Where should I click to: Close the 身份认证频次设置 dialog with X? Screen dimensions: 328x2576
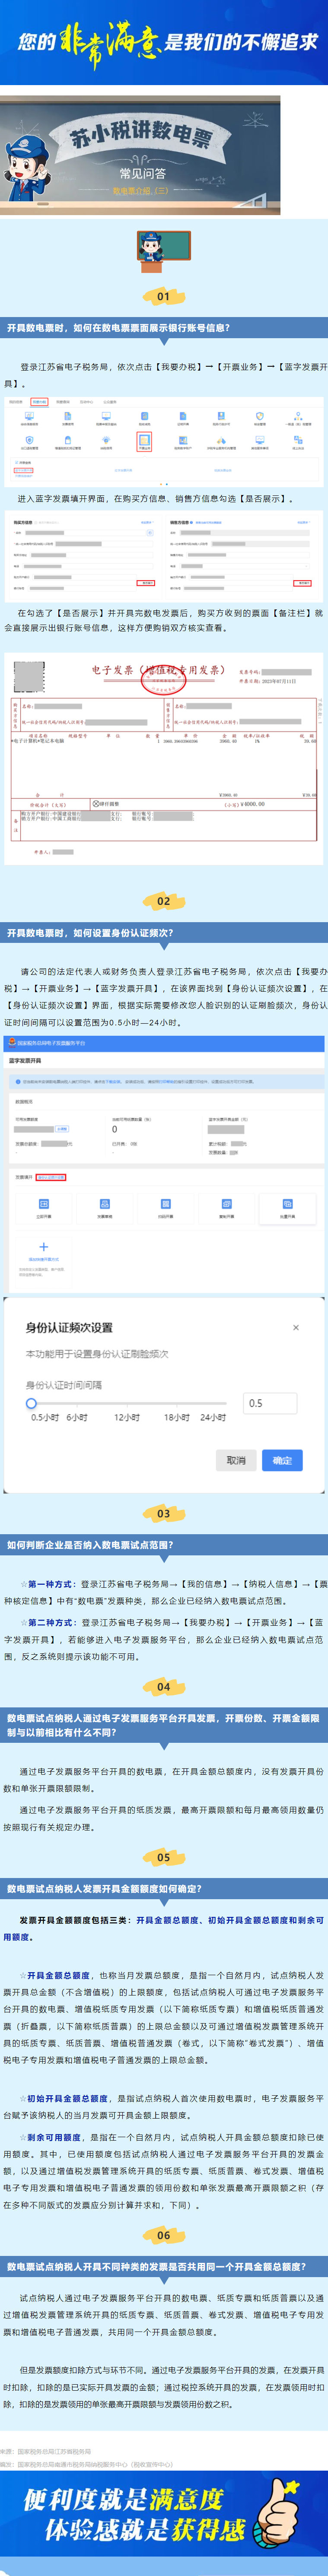pyautogui.click(x=295, y=1328)
